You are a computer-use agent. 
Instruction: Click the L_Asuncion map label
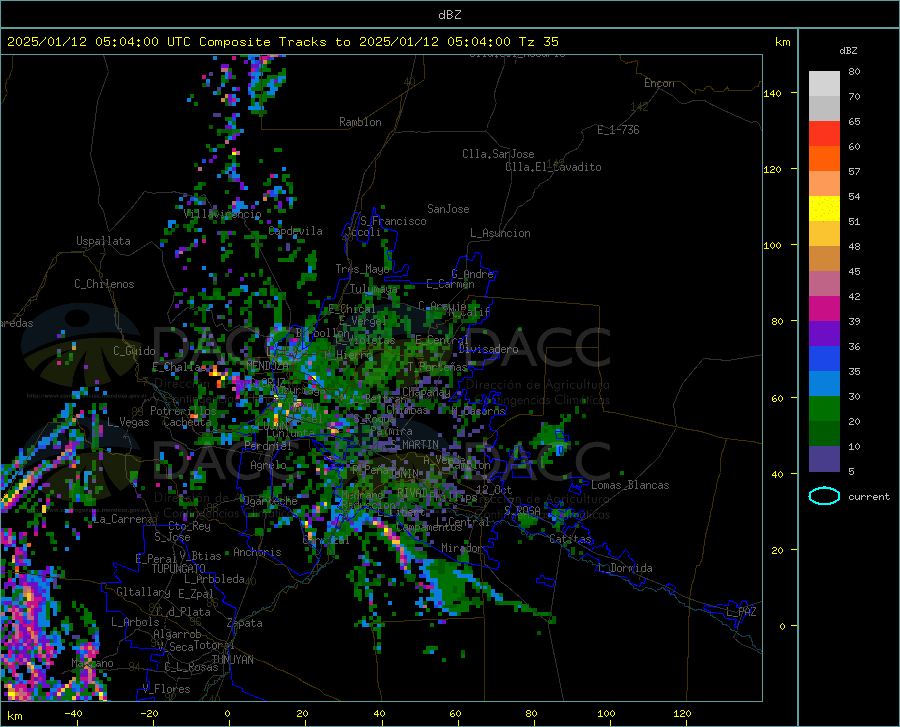500,233
